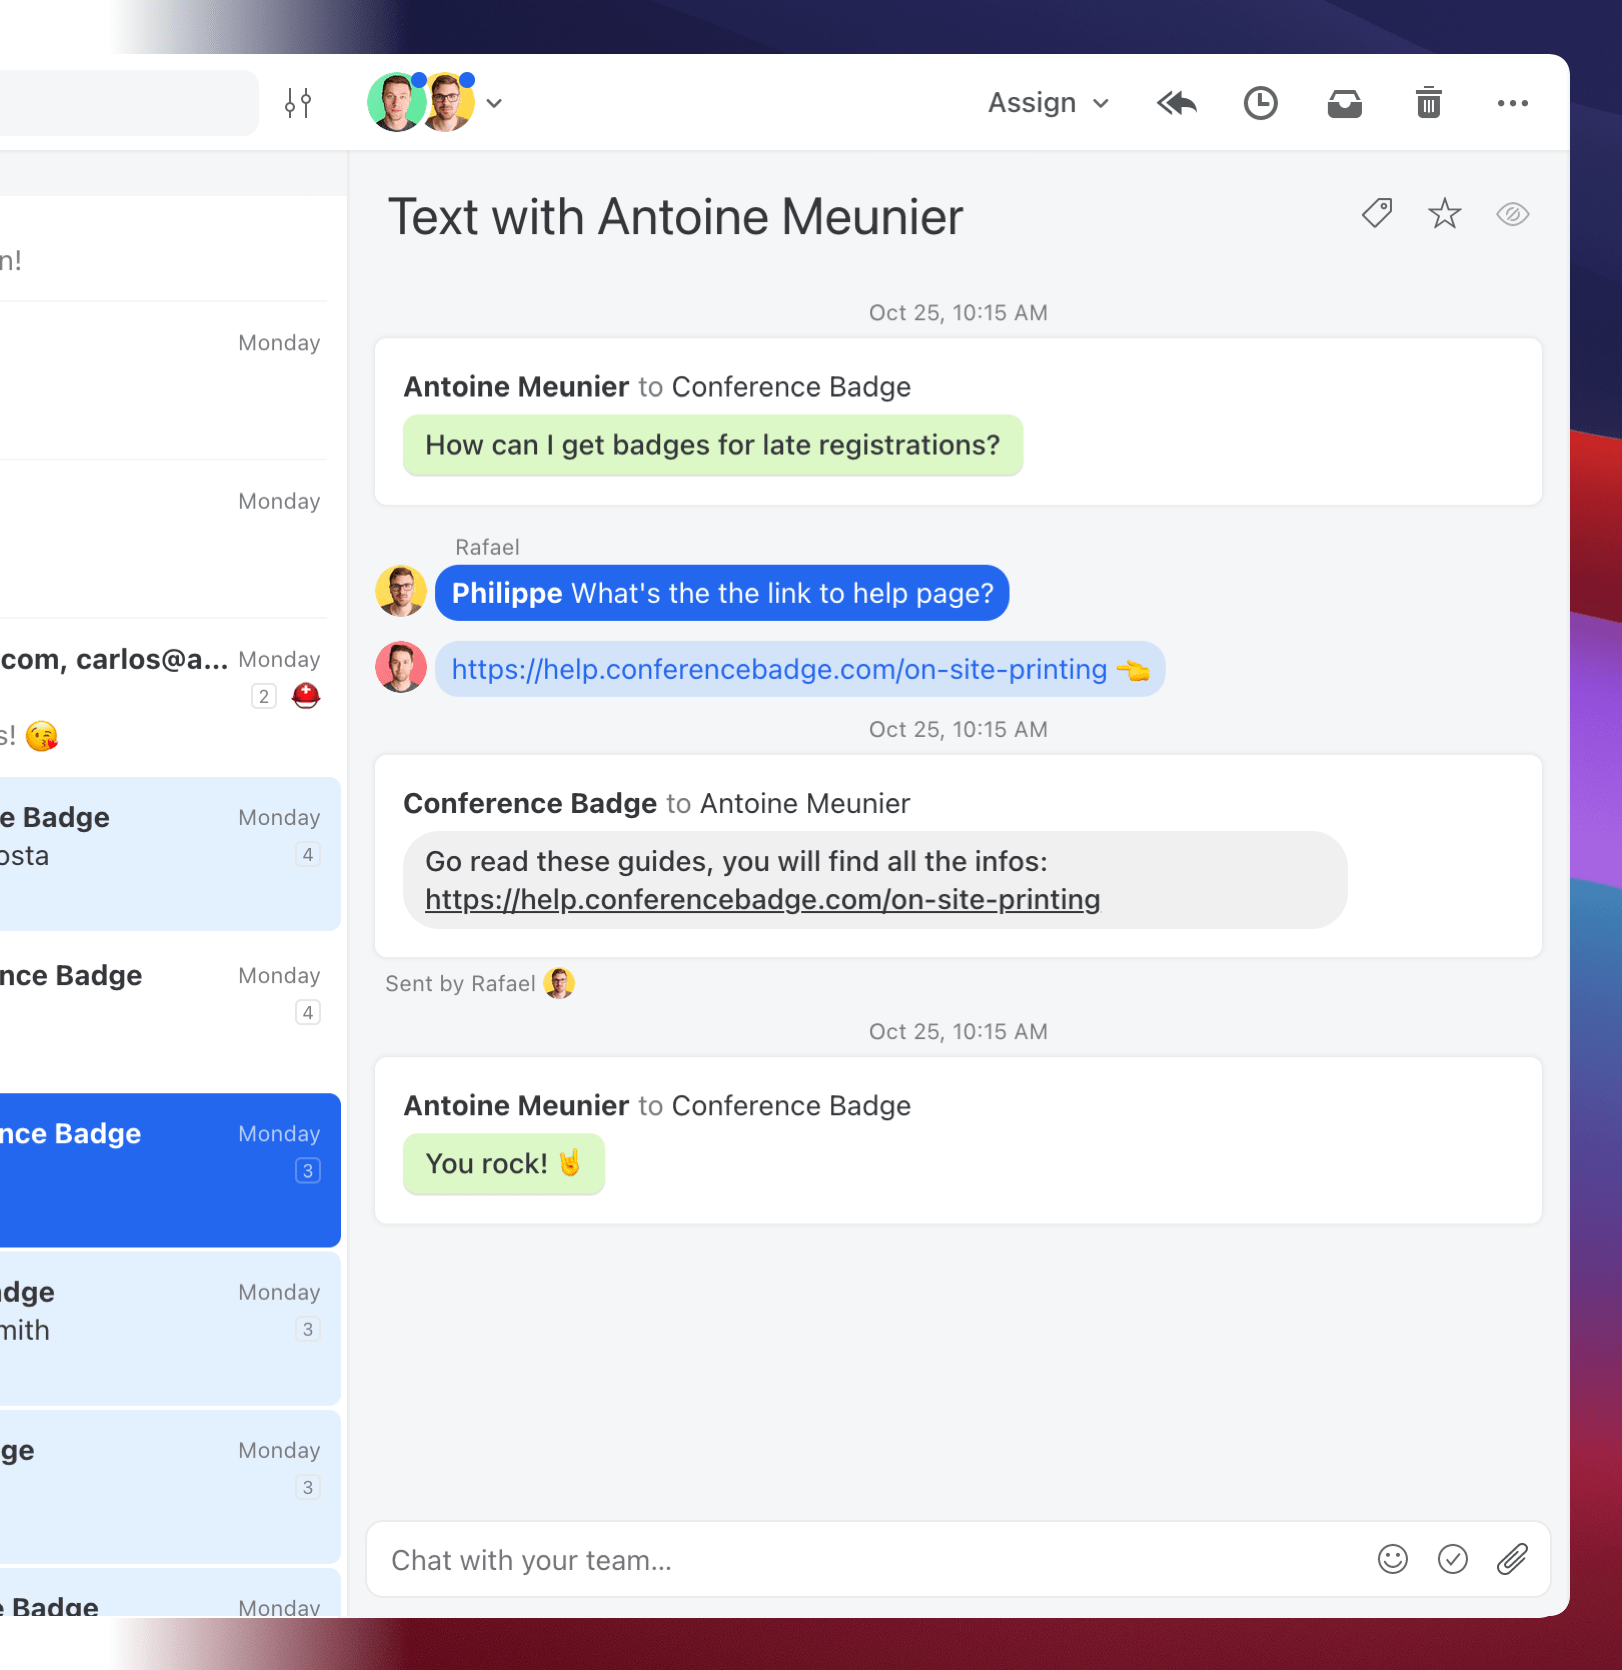Star the conversation with Antoine Meunier
This screenshot has height=1670, width=1622.
pyautogui.click(x=1445, y=213)
